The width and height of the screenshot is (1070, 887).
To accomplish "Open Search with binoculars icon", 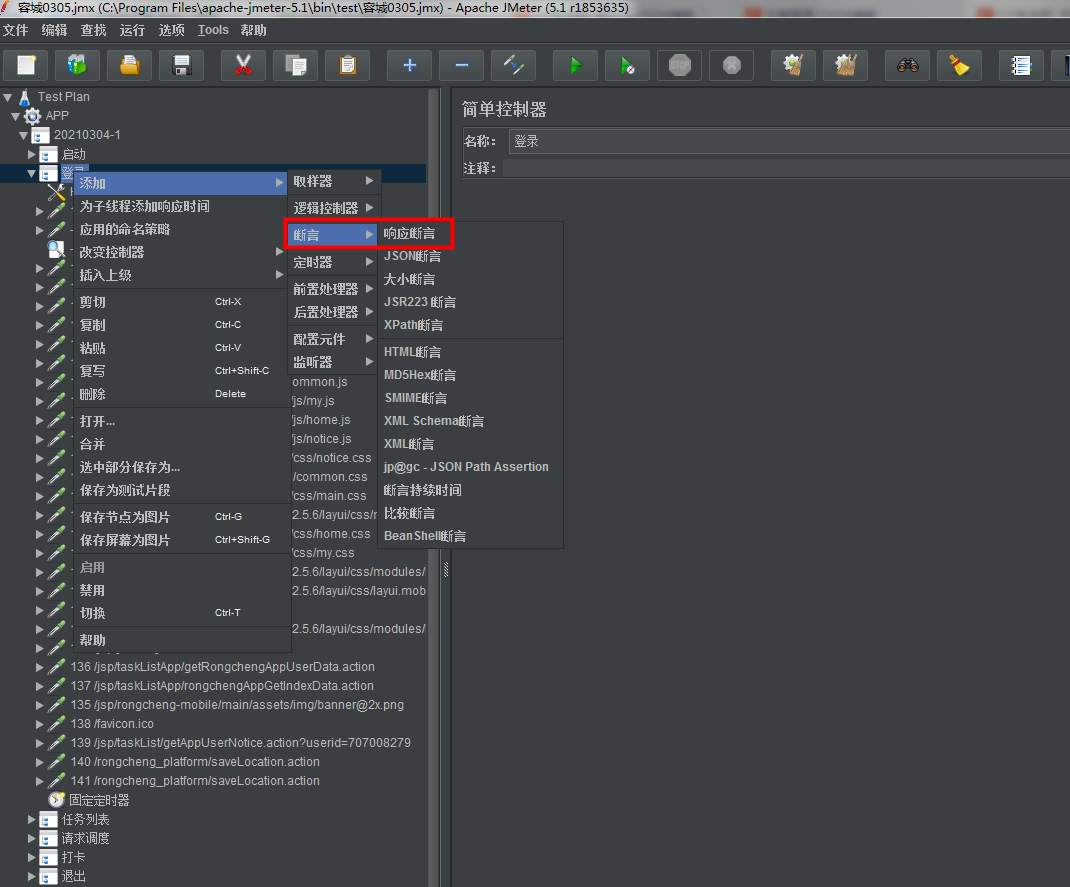I will pos(907,66).
